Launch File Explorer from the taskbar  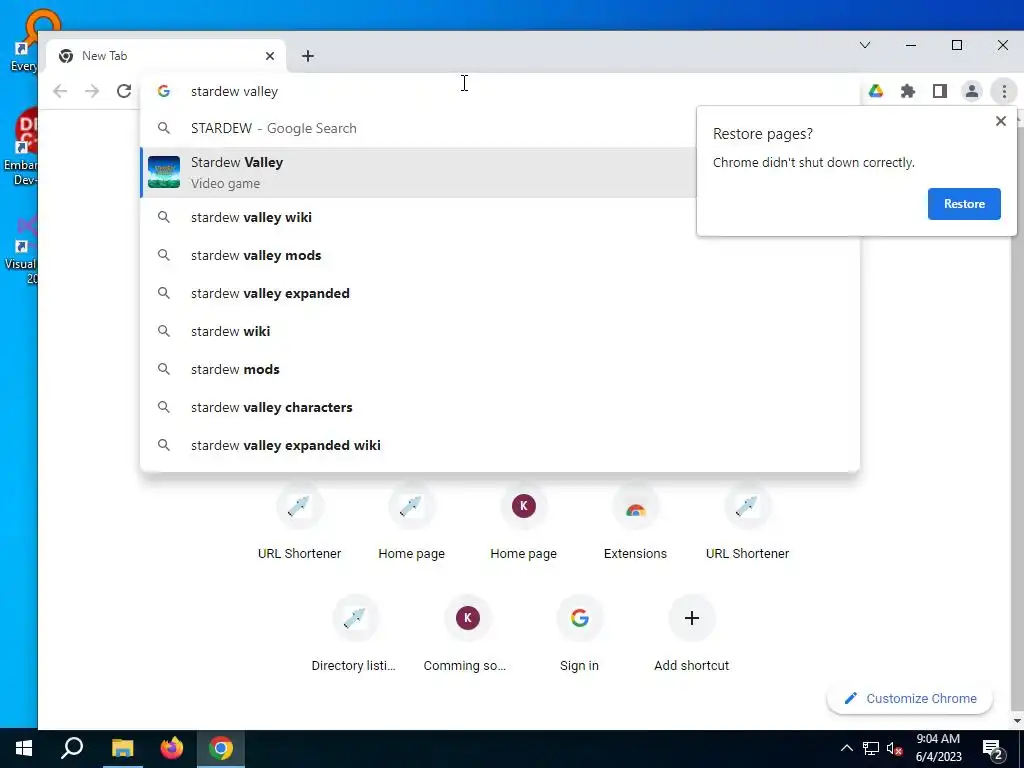122,748
